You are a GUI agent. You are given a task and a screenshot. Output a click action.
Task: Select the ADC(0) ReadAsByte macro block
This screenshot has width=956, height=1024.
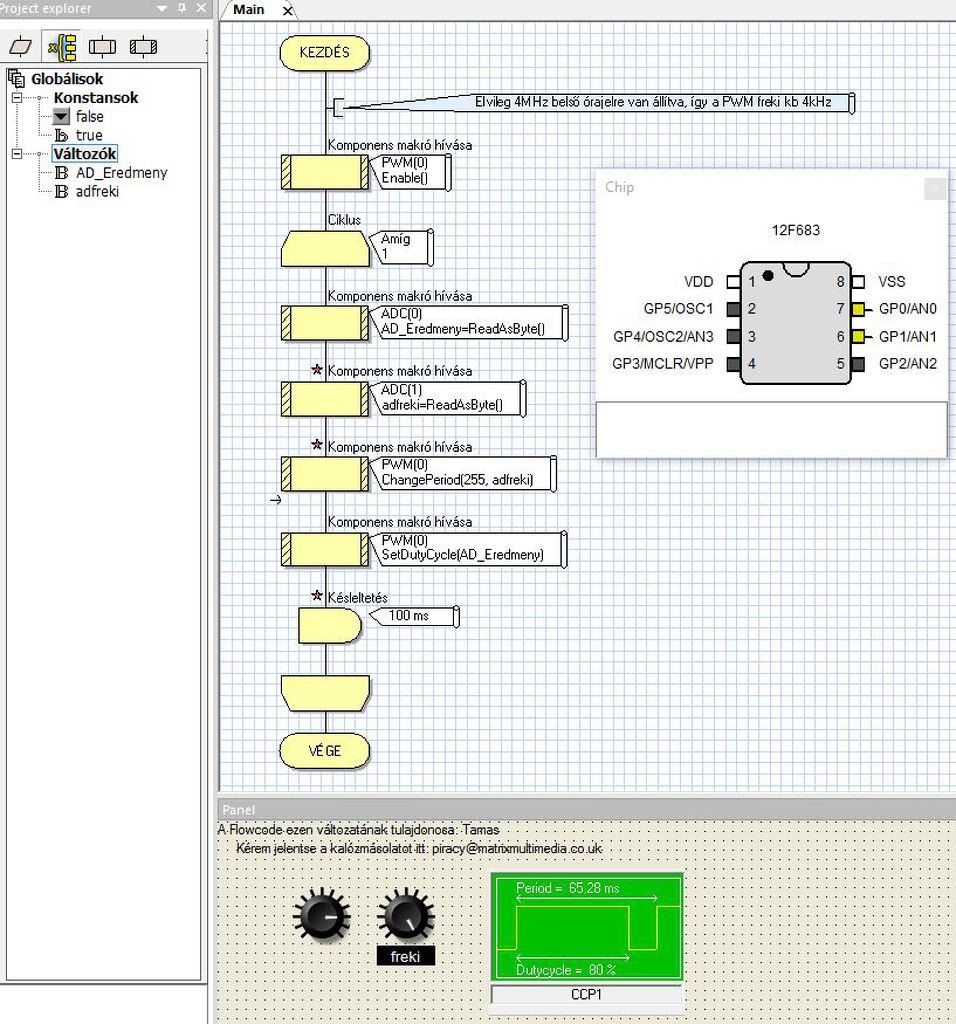(x=325, y=323)
